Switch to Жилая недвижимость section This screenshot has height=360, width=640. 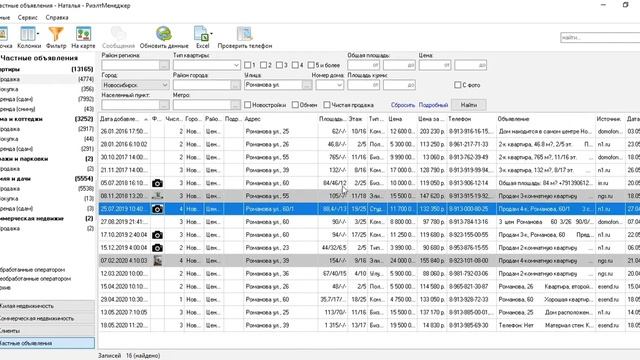(47, 306)
